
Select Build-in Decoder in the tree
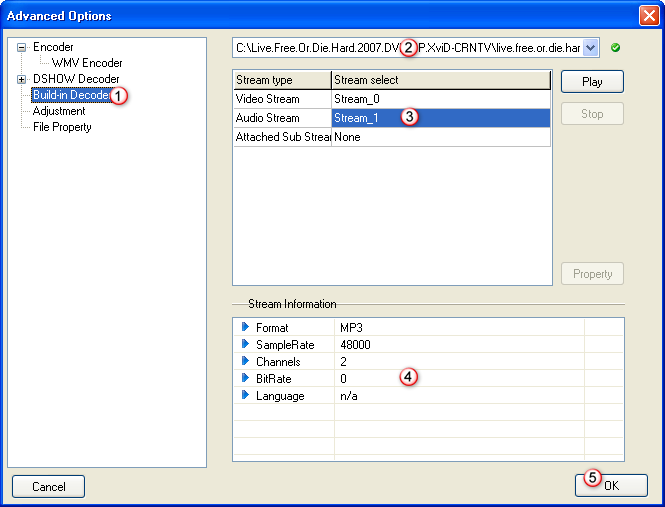[x=70, y=95]
